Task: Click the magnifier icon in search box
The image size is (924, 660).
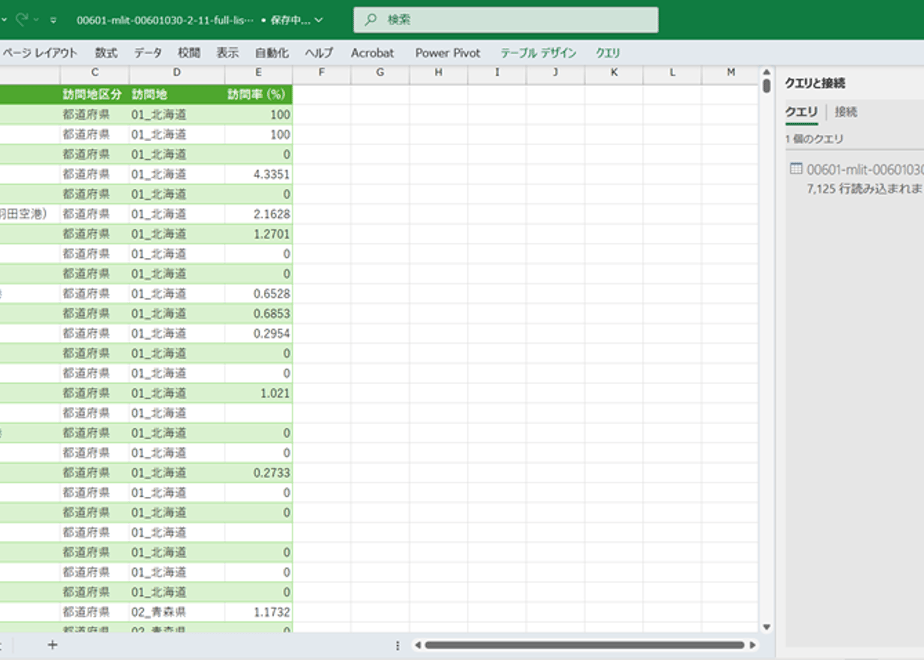Action: [370, 20]
